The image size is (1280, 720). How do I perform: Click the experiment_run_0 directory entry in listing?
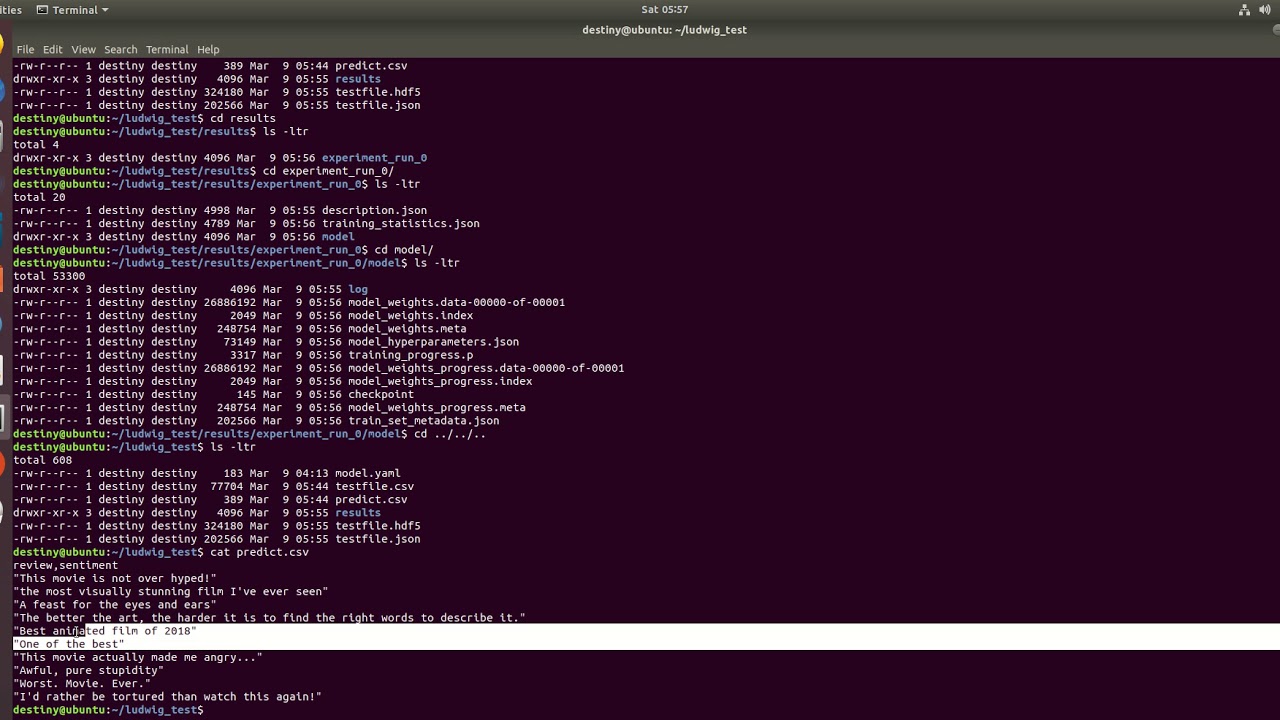[x=374, y=158]
